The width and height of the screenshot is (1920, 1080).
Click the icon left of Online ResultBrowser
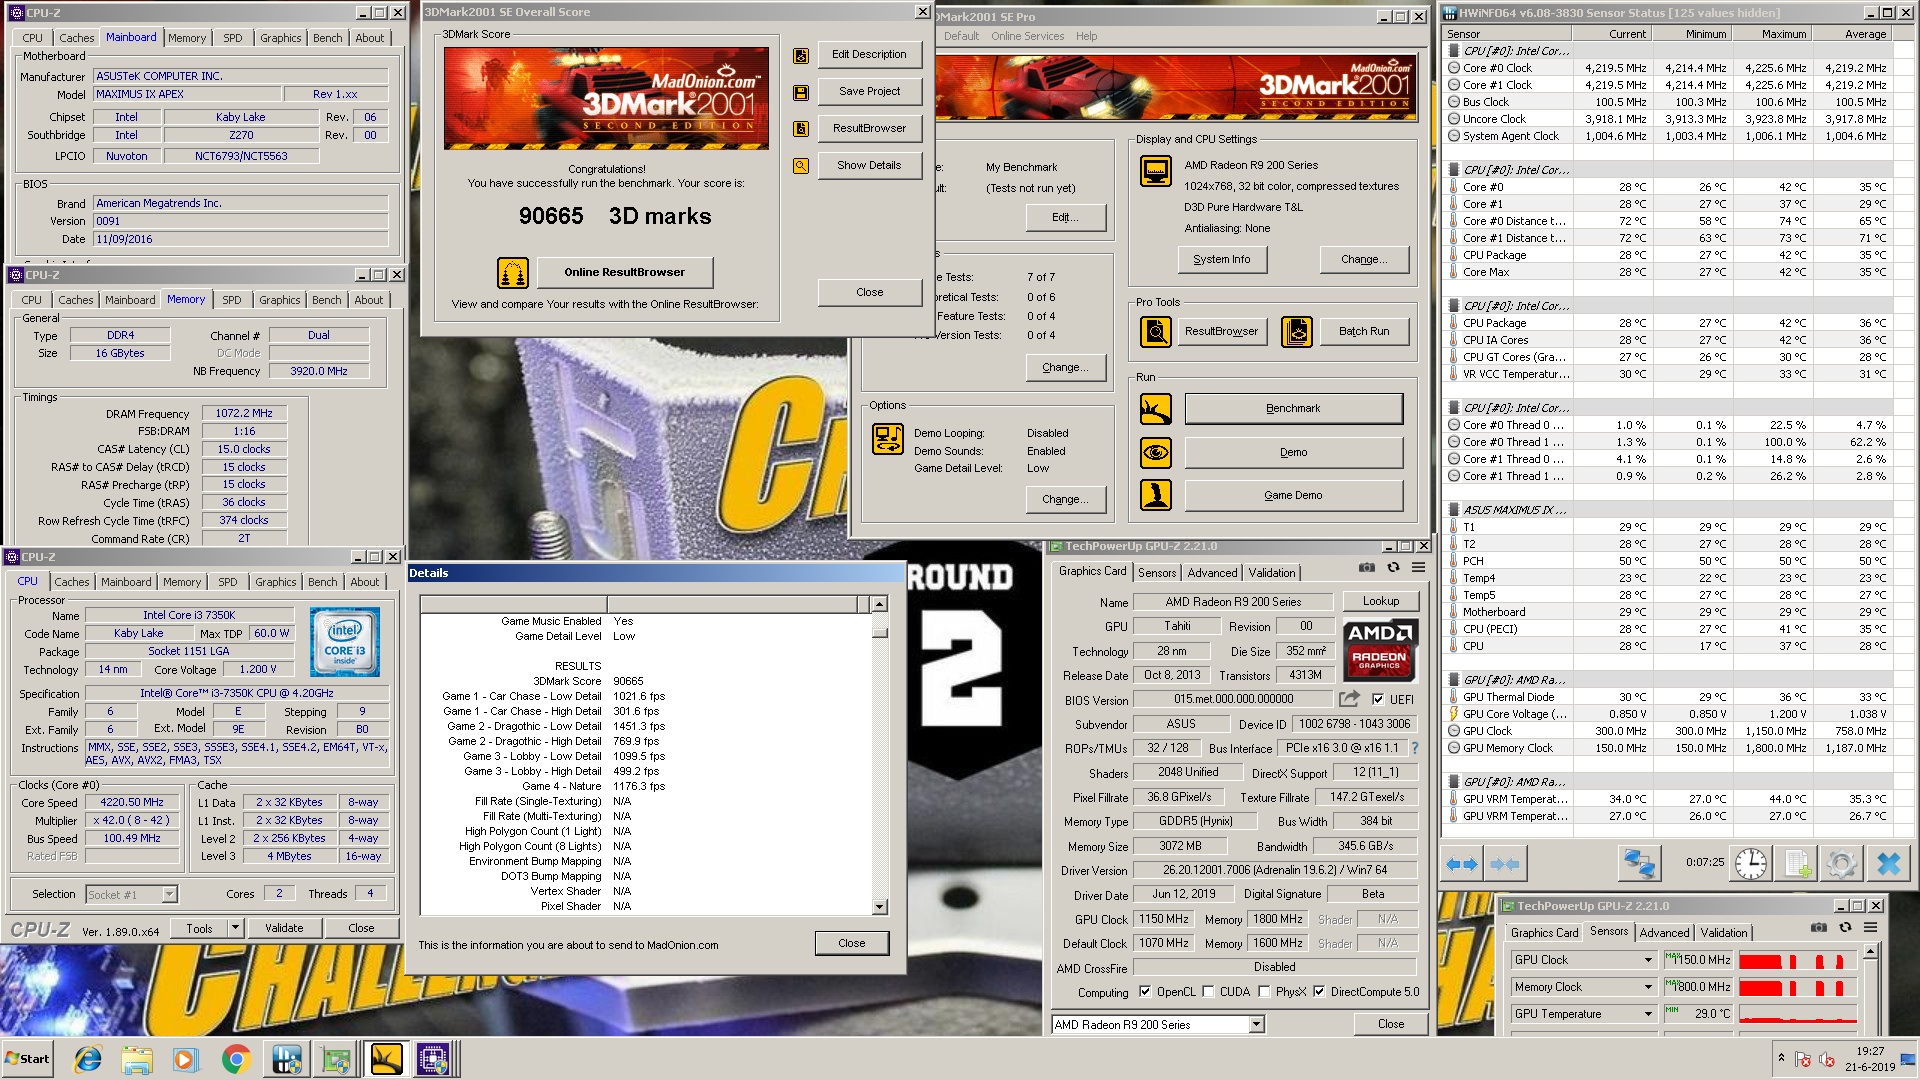click(x=513, y=272)
